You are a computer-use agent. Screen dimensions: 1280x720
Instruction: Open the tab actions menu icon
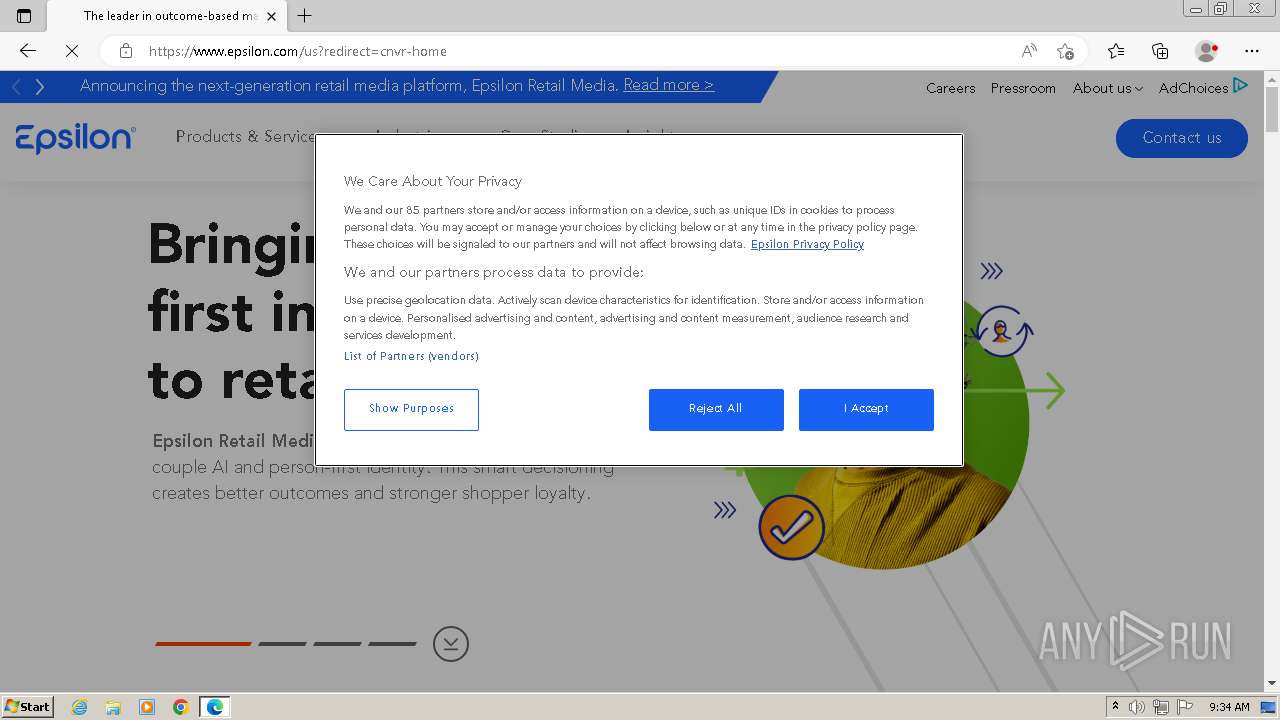[x=24, y=16]
